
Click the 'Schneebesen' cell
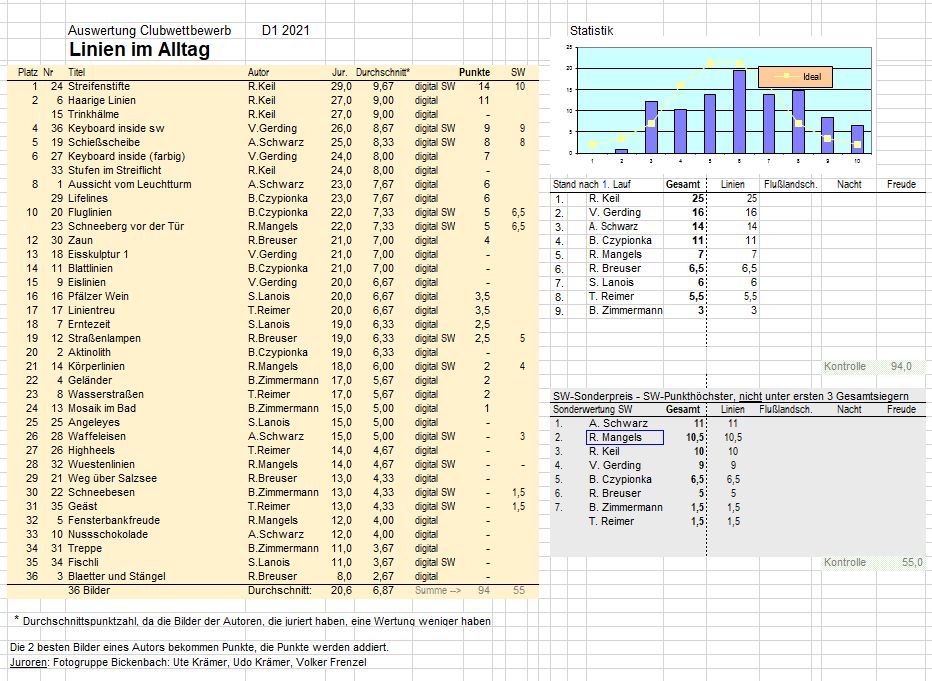tap(101, 492)
